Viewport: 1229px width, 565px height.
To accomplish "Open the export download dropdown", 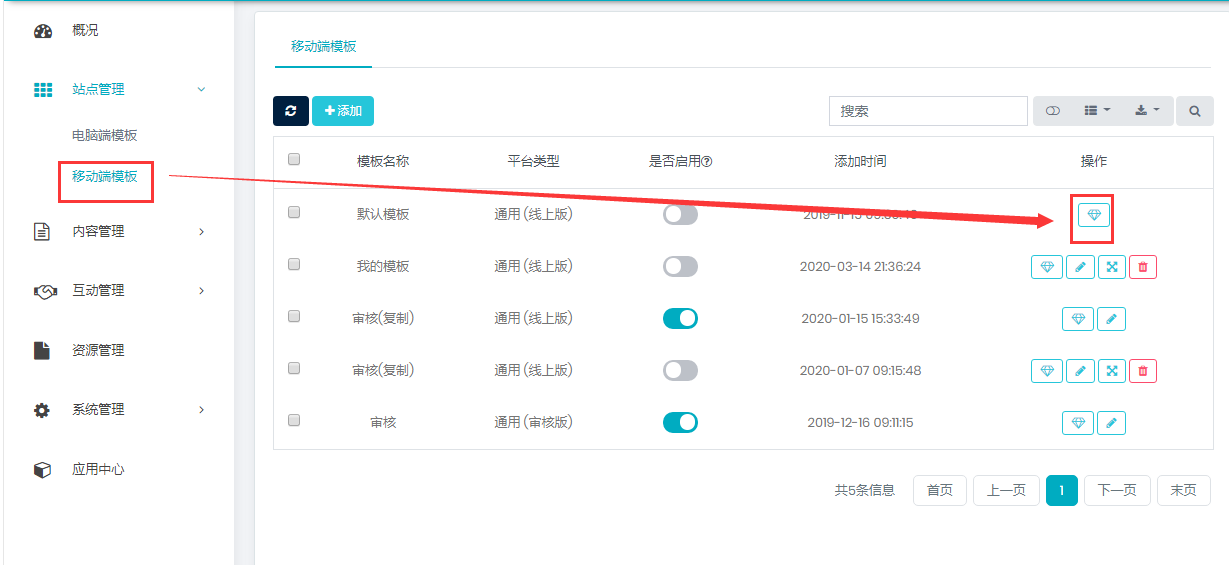I will [1146, 111].
